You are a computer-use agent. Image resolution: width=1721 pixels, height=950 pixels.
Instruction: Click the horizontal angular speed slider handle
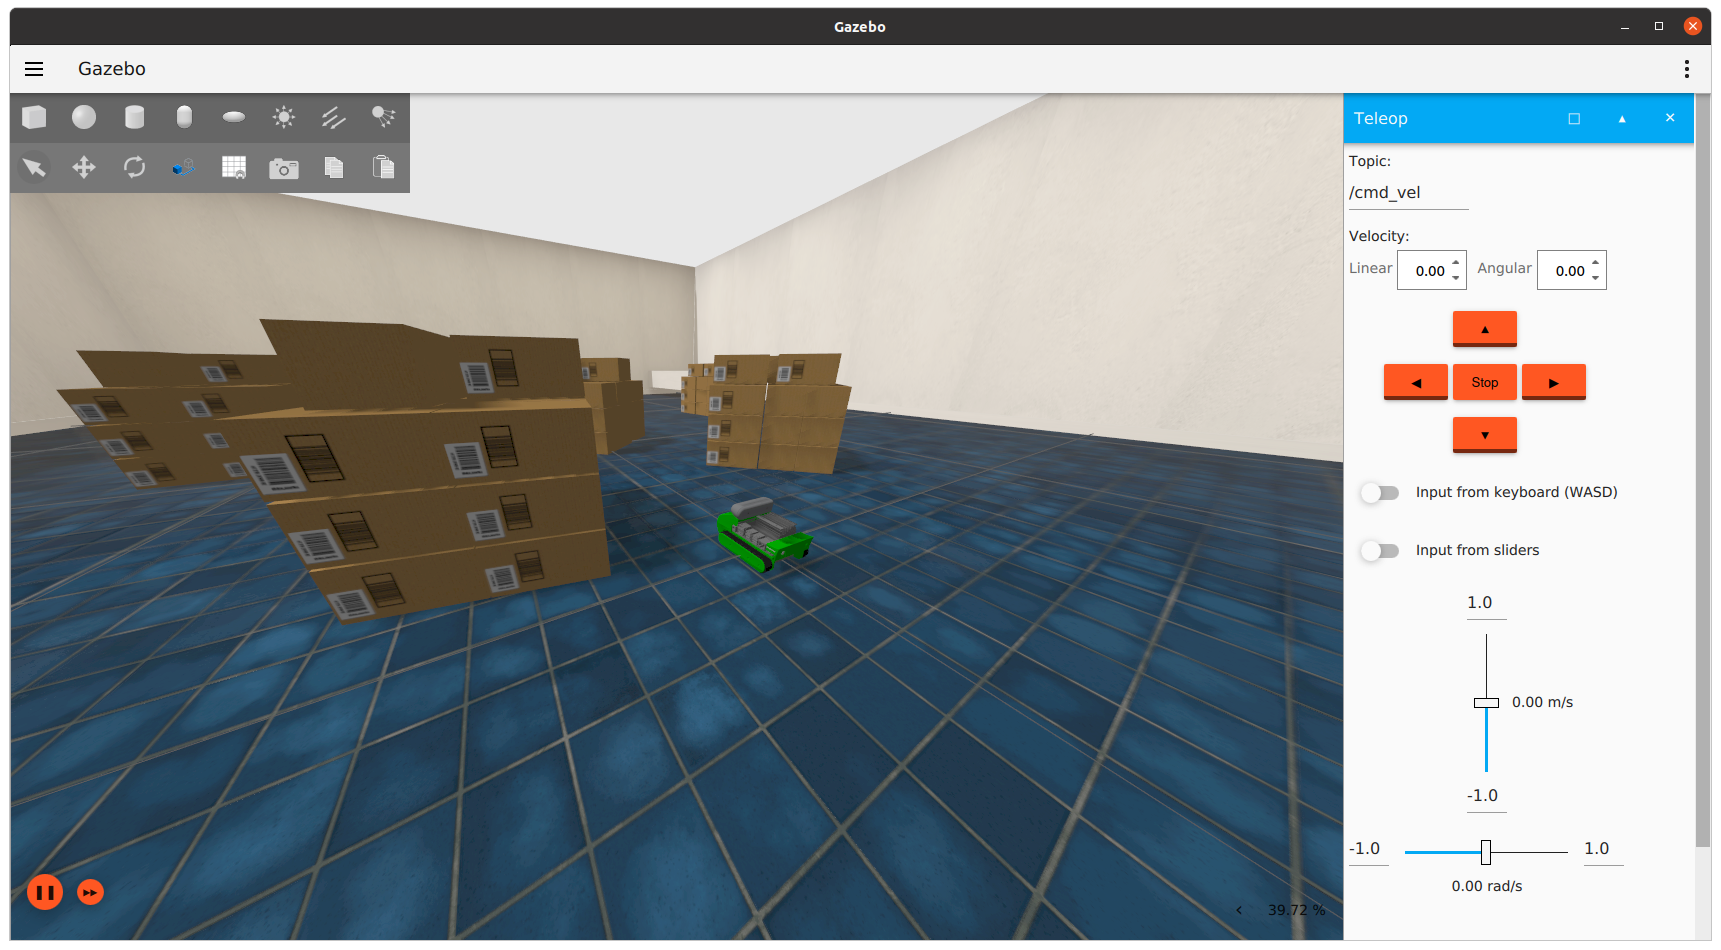[x=1486, y=852]
